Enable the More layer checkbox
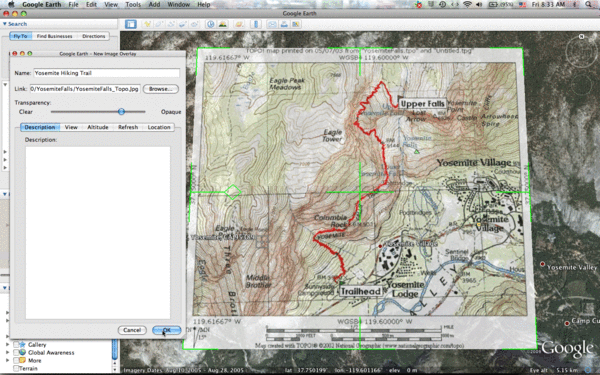 pyautogui.click(x=16, y=360)
